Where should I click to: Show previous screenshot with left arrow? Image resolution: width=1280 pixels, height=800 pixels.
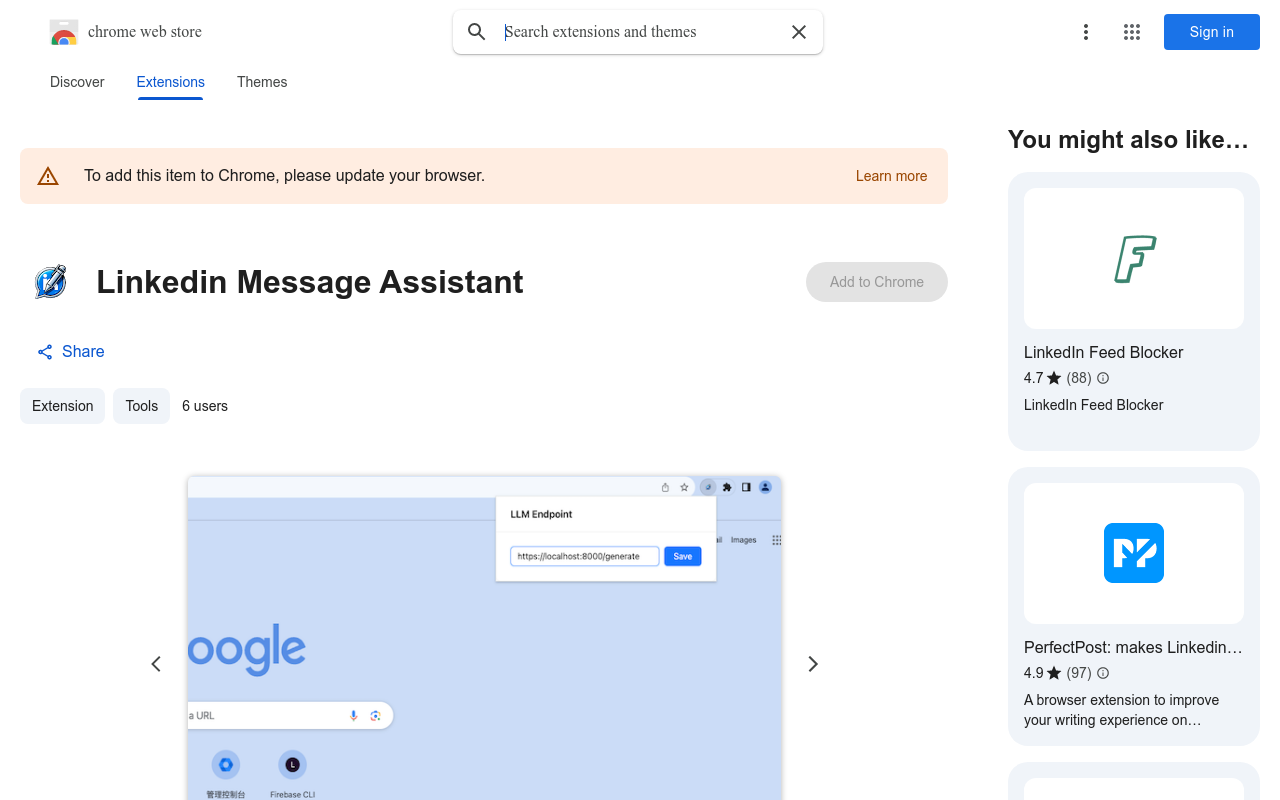pyautogui.click(x=156, y=664)
